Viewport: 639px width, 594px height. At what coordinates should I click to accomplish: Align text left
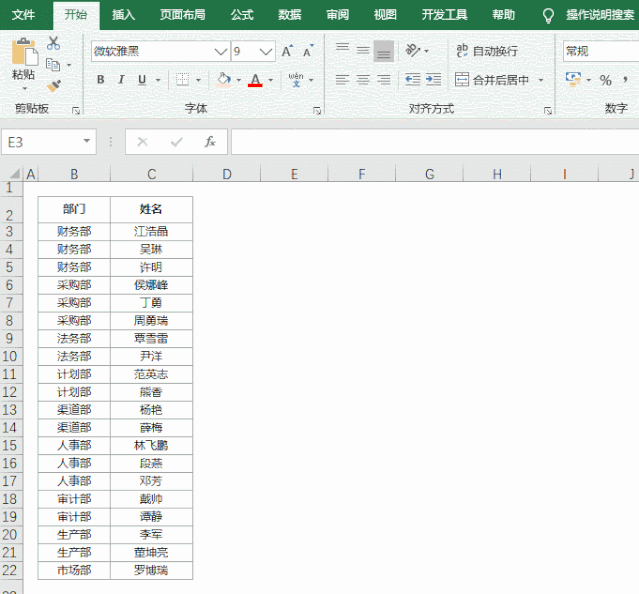(342, 79)
